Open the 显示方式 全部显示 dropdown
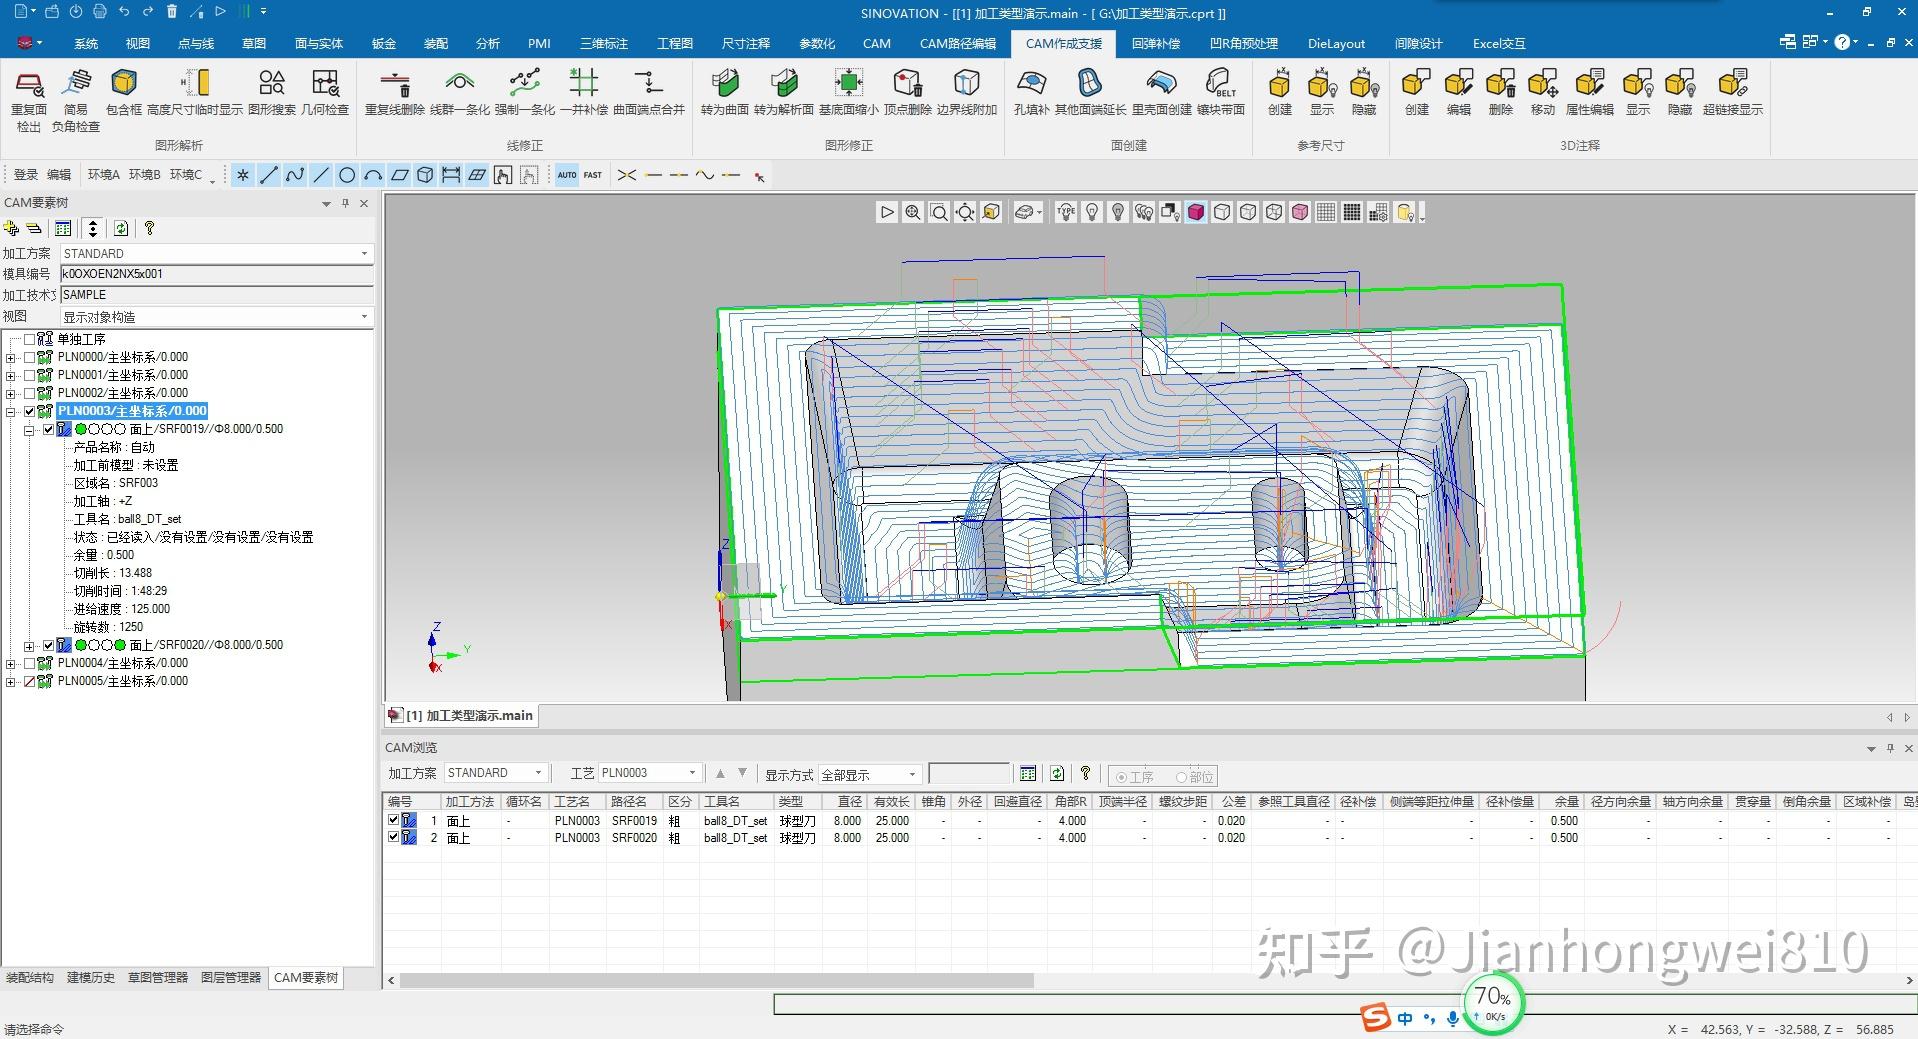The image size is (1918, 1039). click(911, 775)
